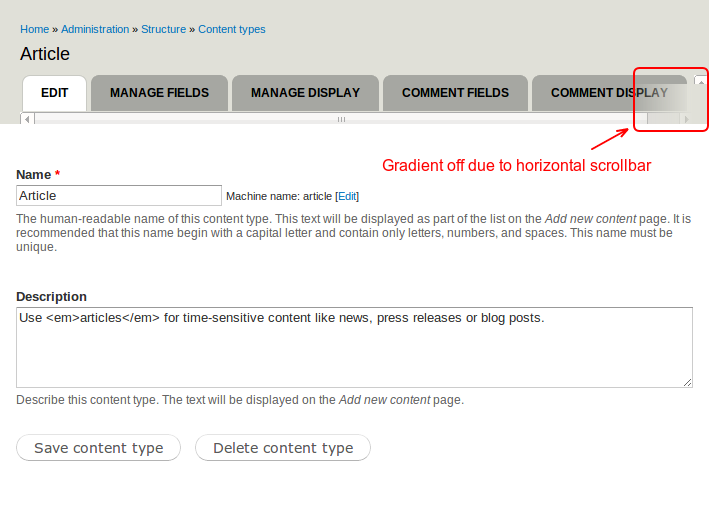Viewport: 709px width, 528px height.
Task: Go to Administration breadcrumb
Action: [x=95, y=29]
